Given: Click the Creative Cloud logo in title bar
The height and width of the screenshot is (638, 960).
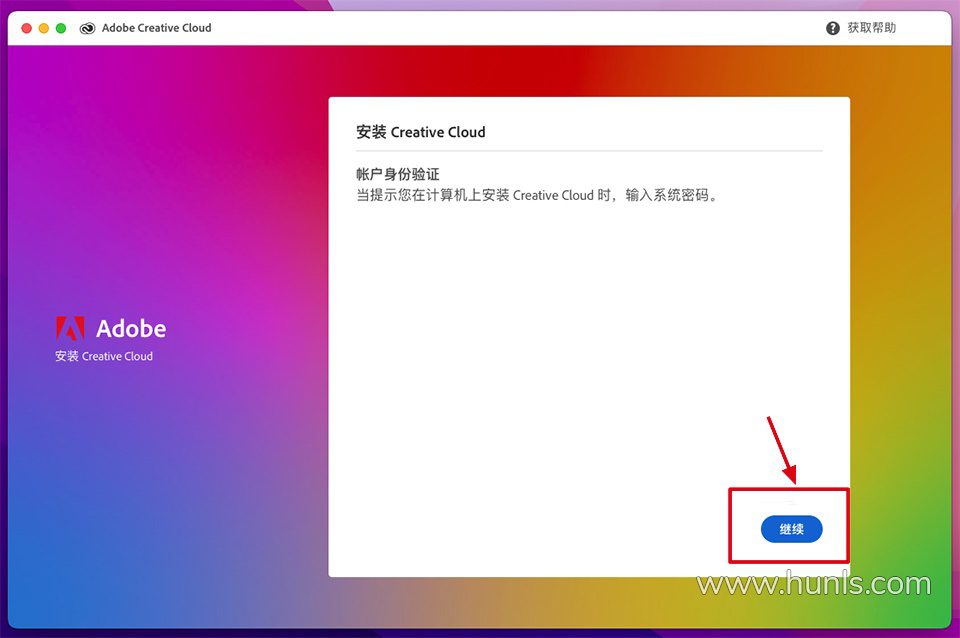Looking at the screenshot, I should point(88,28).
